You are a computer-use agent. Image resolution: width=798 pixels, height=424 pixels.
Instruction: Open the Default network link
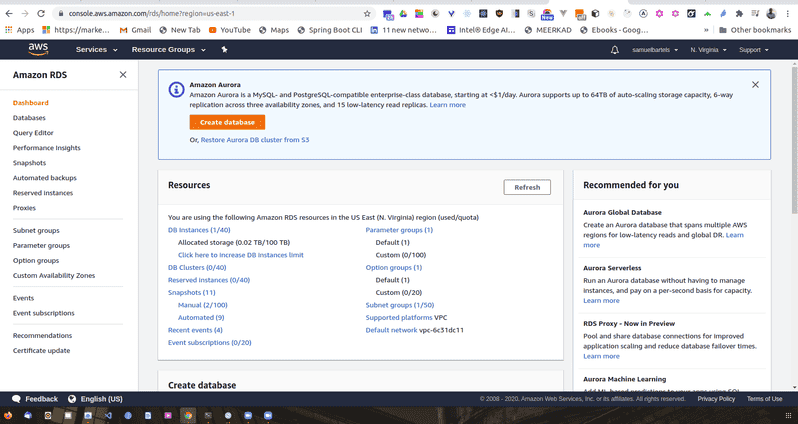pos(391,330)
